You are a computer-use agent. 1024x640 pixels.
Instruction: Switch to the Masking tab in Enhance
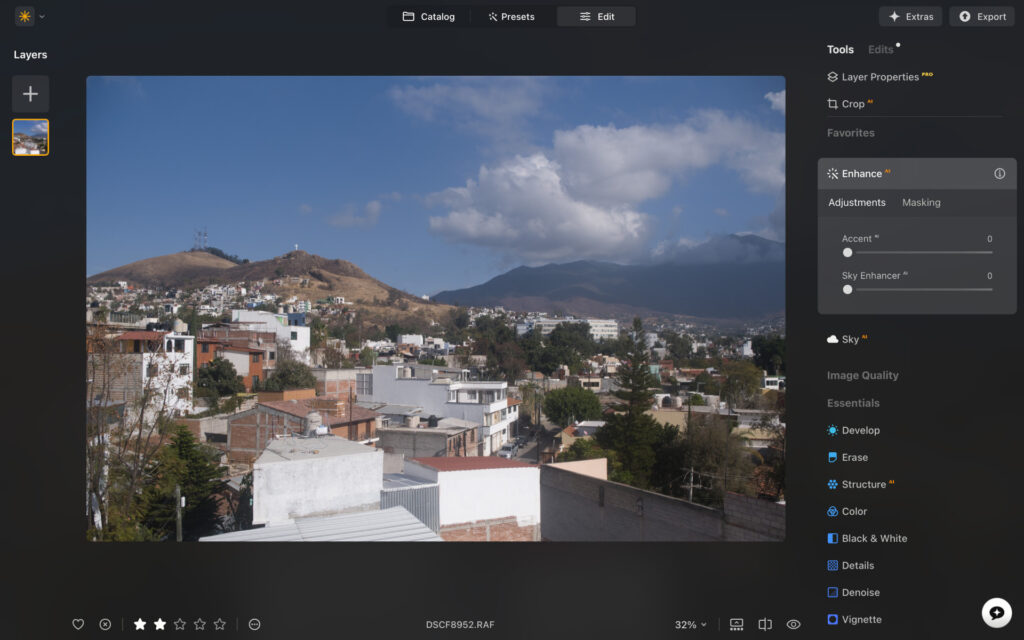coord(920,202)
